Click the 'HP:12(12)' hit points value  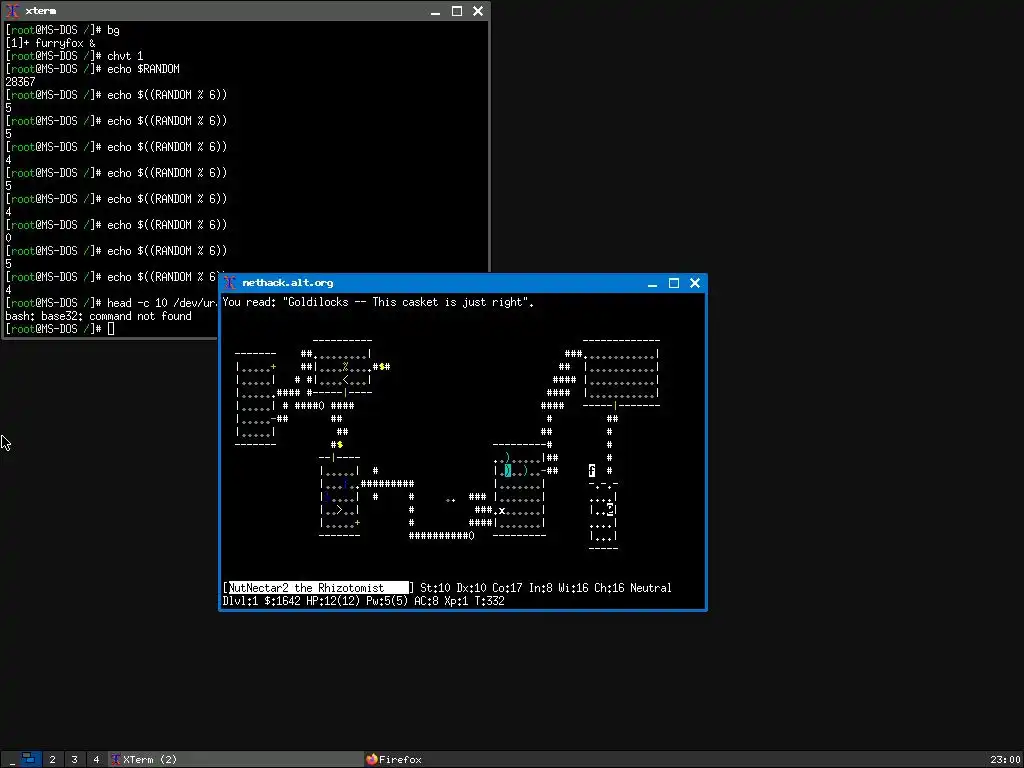coord(333,601)
